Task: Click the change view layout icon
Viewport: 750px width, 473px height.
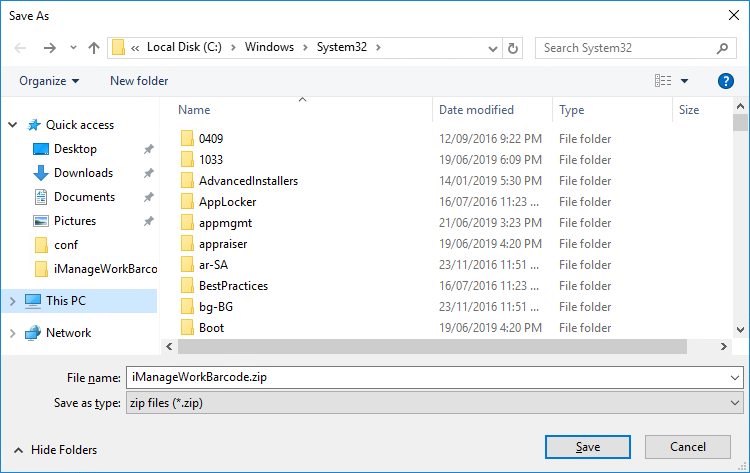Action: coord(663,81)
